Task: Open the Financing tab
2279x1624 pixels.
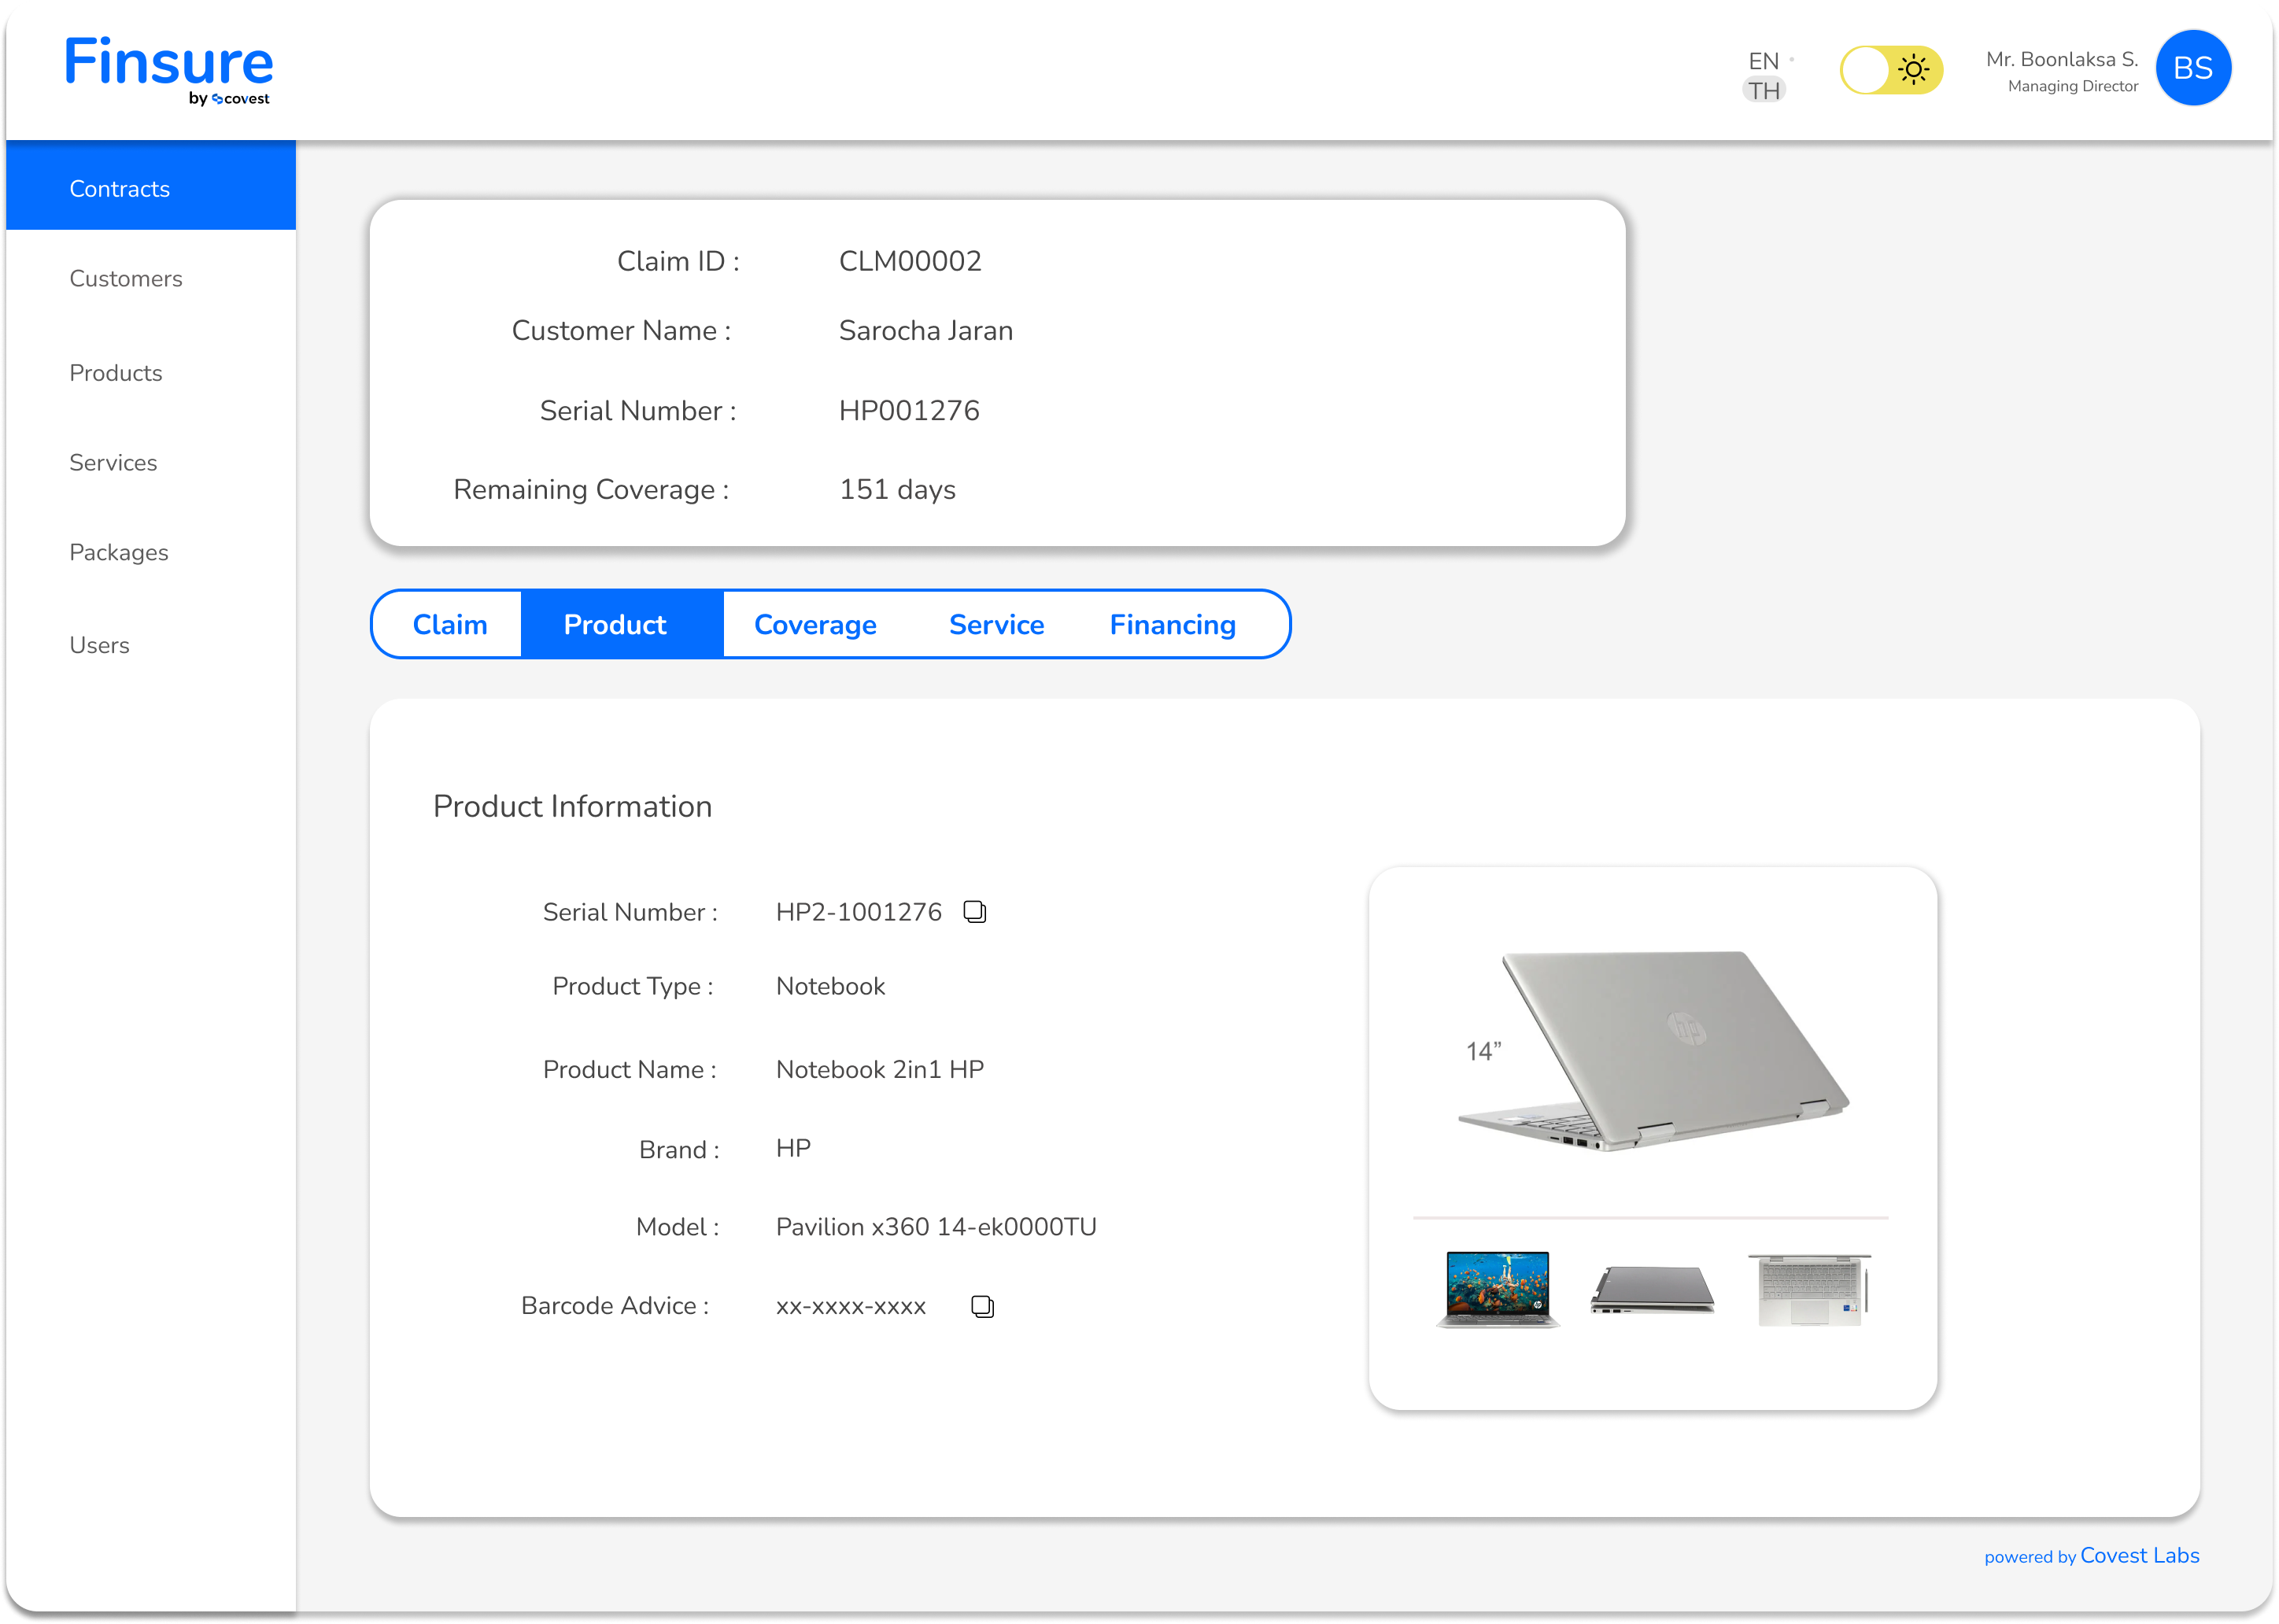Action: [x=1172, y=624]
